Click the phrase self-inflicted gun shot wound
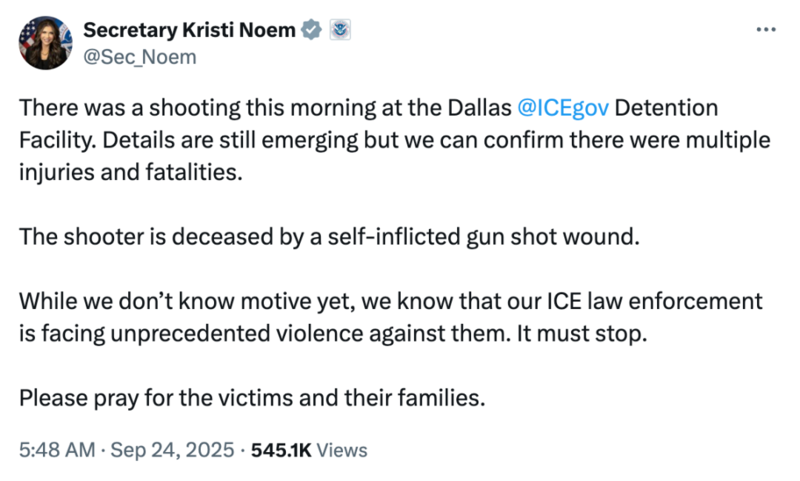 [x=530, y=237]
